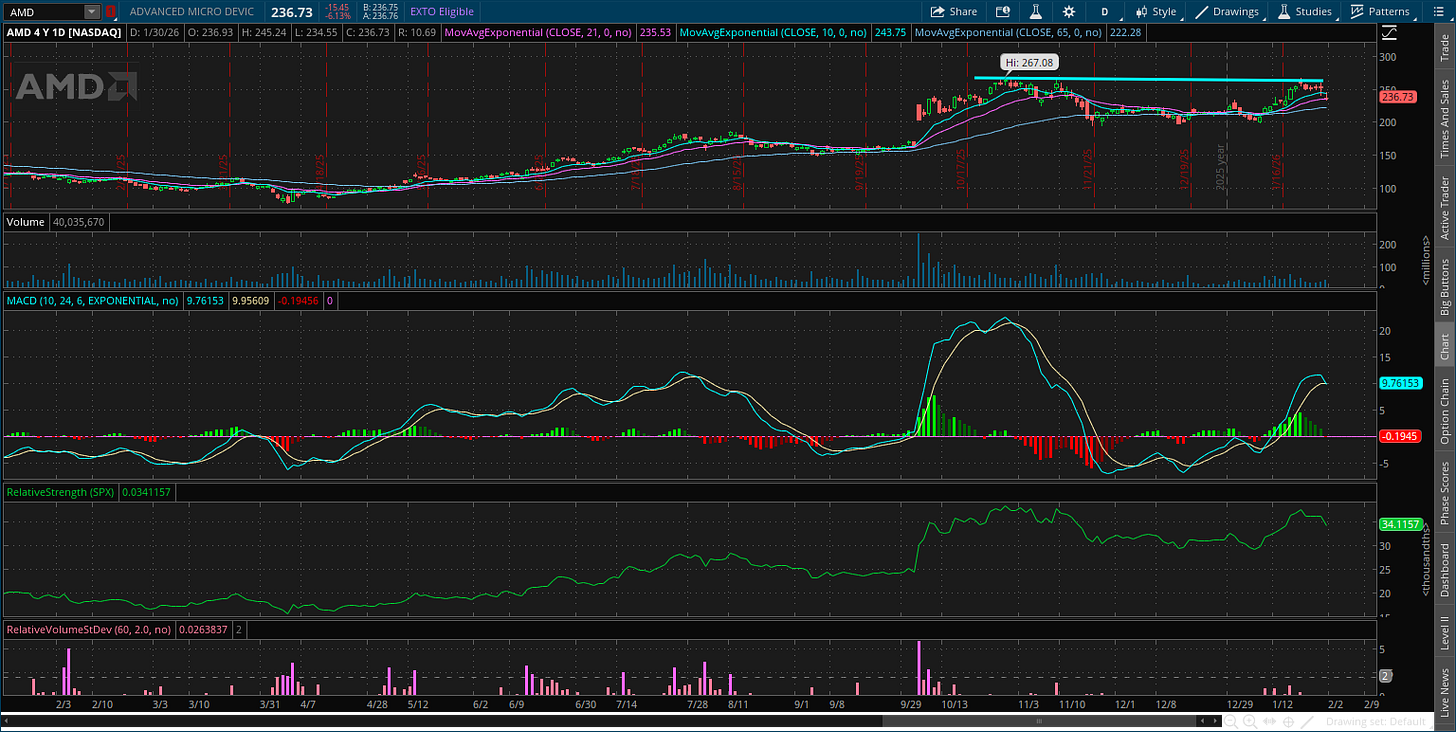
Task: Click the Hi: 267.08 price bubble
Action: click(1028, 62)
